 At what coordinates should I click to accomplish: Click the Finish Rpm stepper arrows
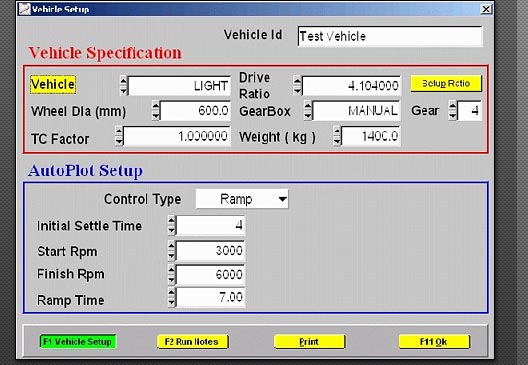[x=171, y=274]
